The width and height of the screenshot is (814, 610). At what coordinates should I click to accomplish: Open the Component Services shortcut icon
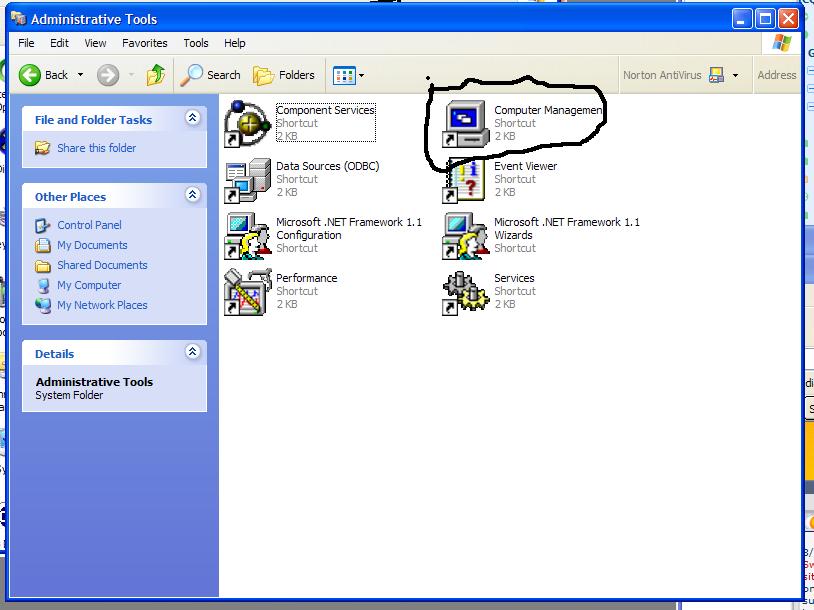point(247,123)
